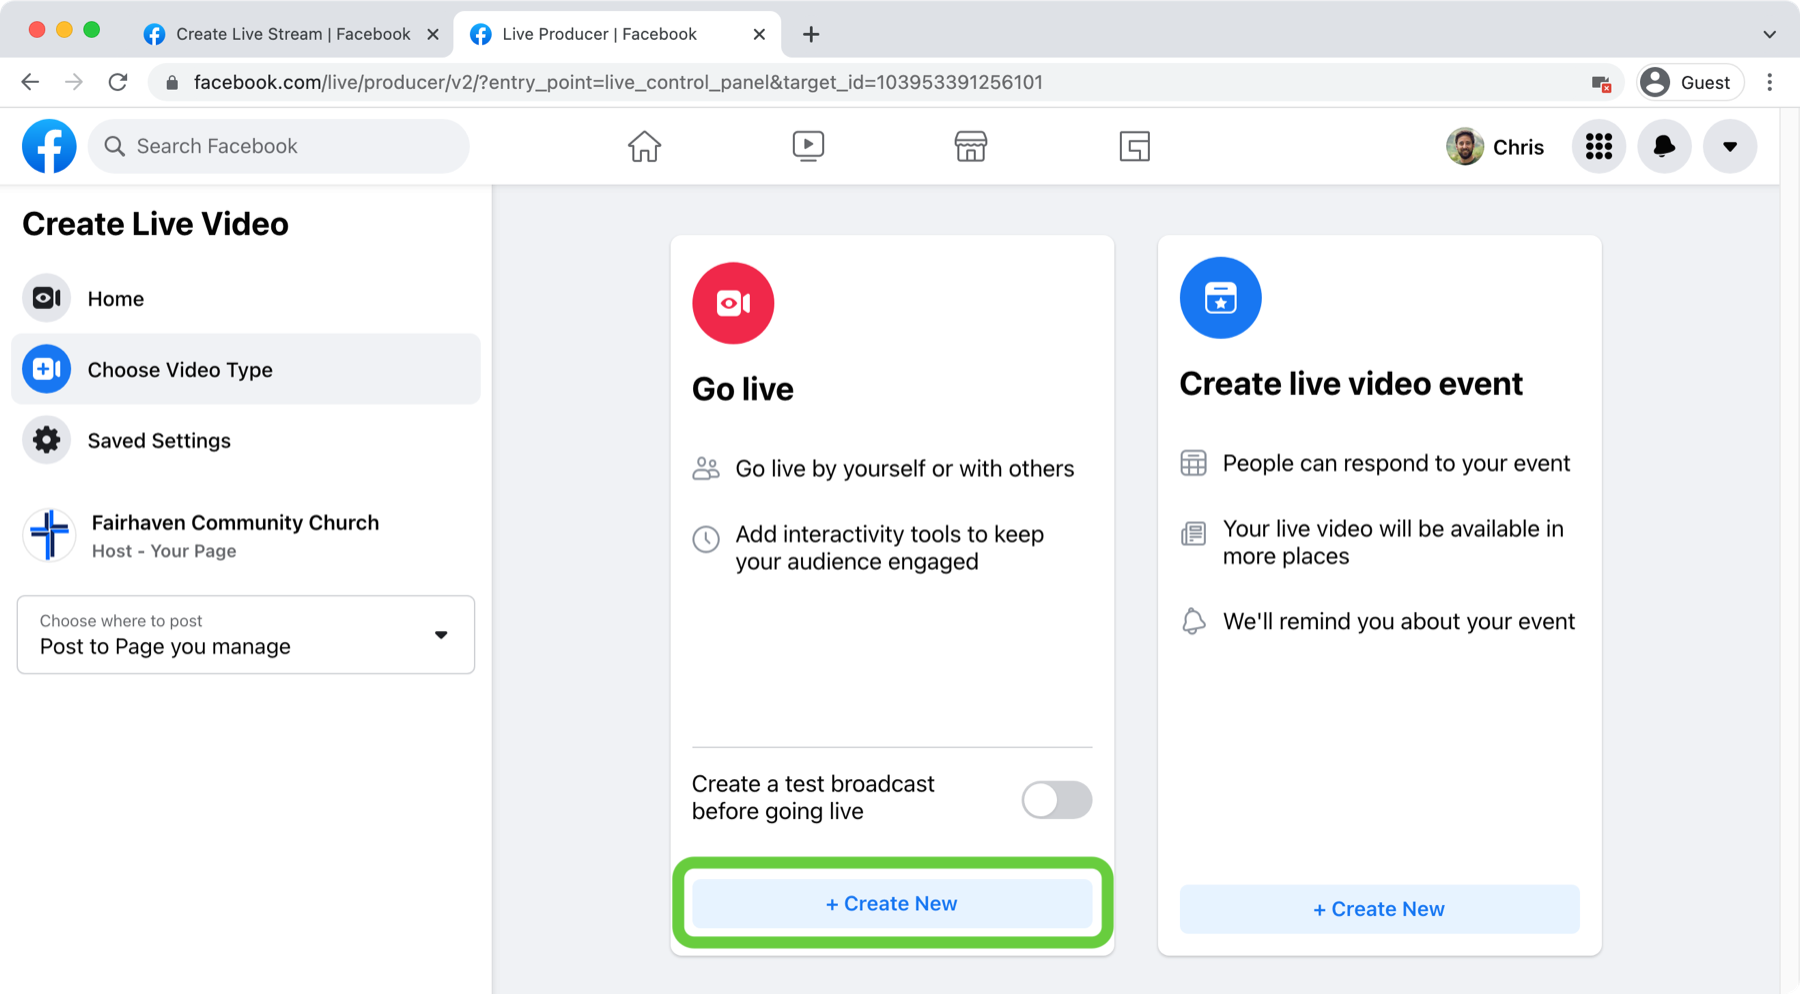This screenshot has width=1800, height=994.
Task: Check notifications via the bell icon
Action: pyautogui.click(x=1664, y=146)
